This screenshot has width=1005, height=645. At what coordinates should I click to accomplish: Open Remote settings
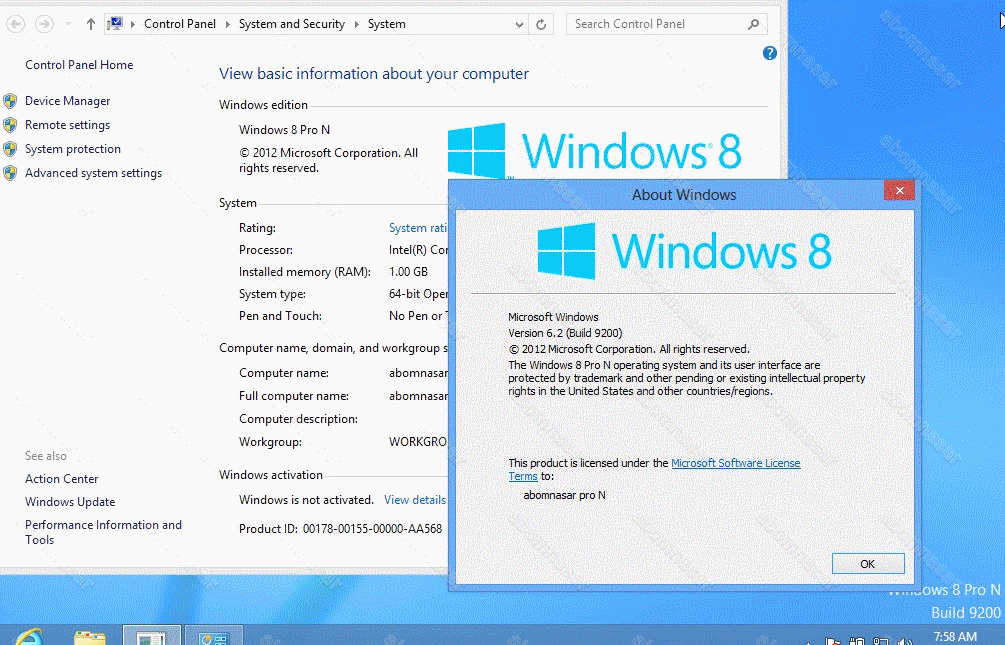67,125
